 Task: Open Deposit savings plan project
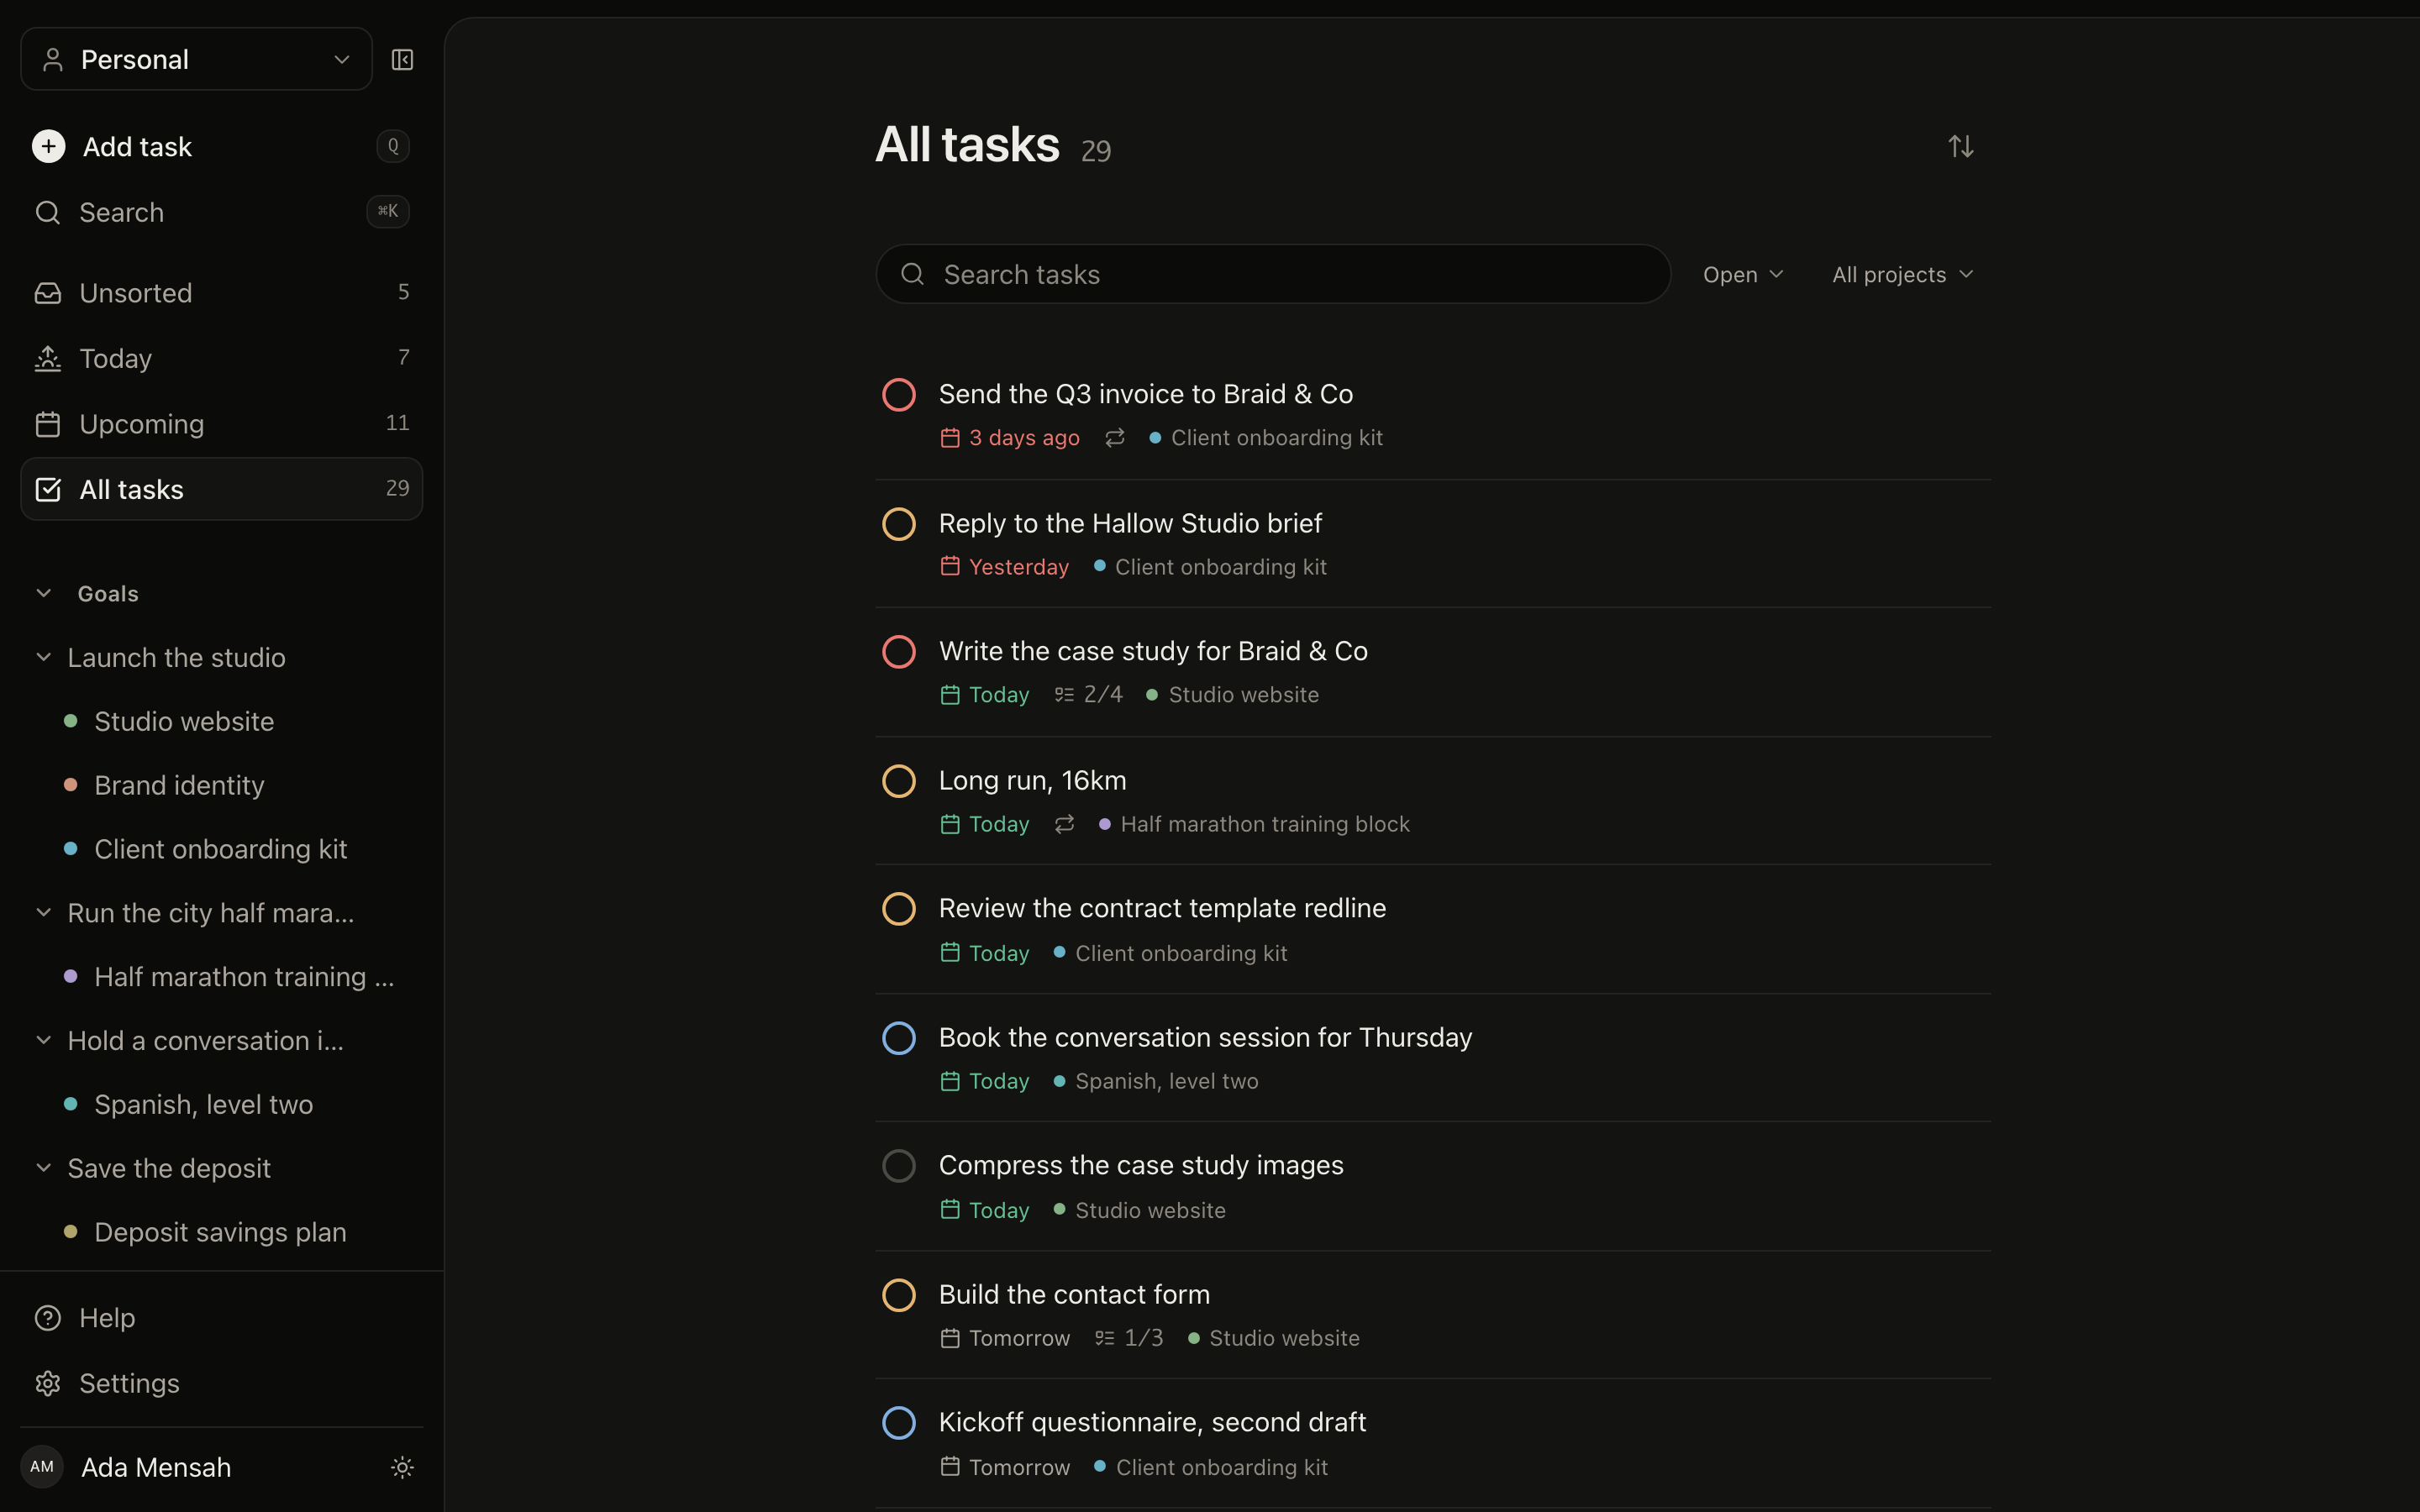pos(220,1232)
